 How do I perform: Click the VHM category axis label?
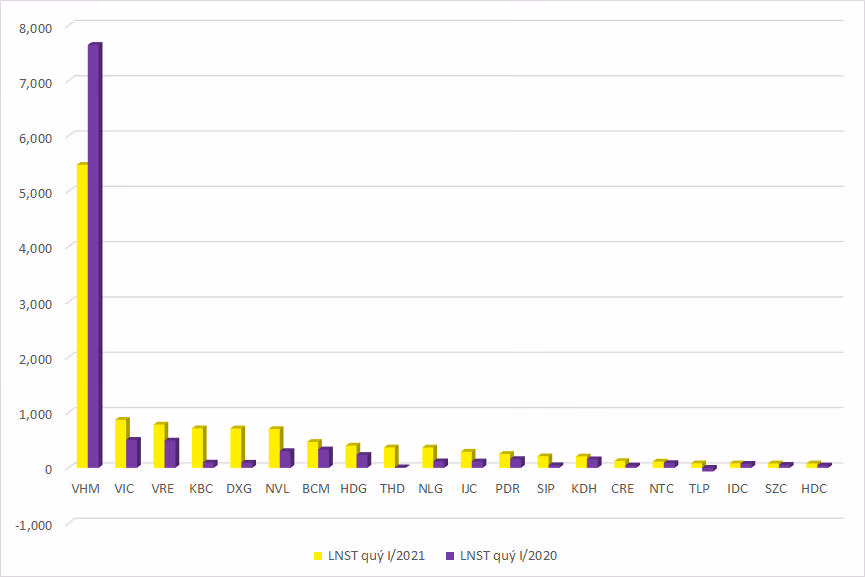(86, 489)
